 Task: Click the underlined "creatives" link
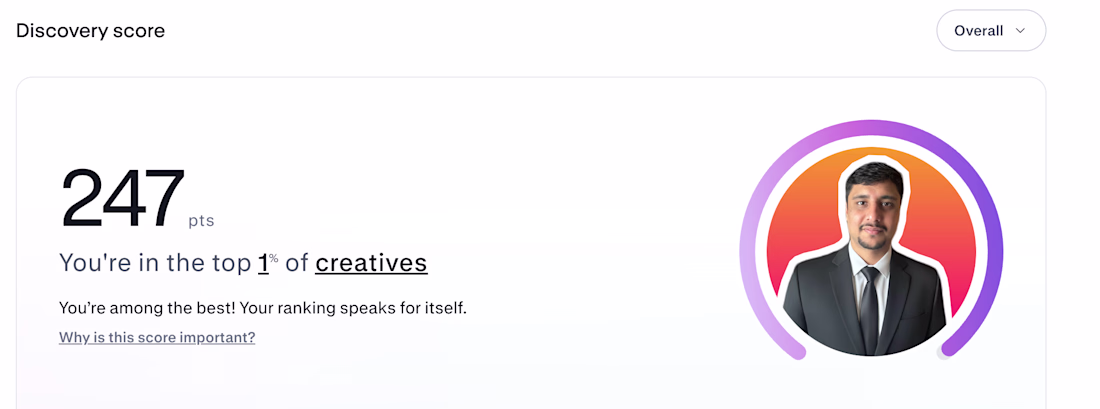point(371,263)
